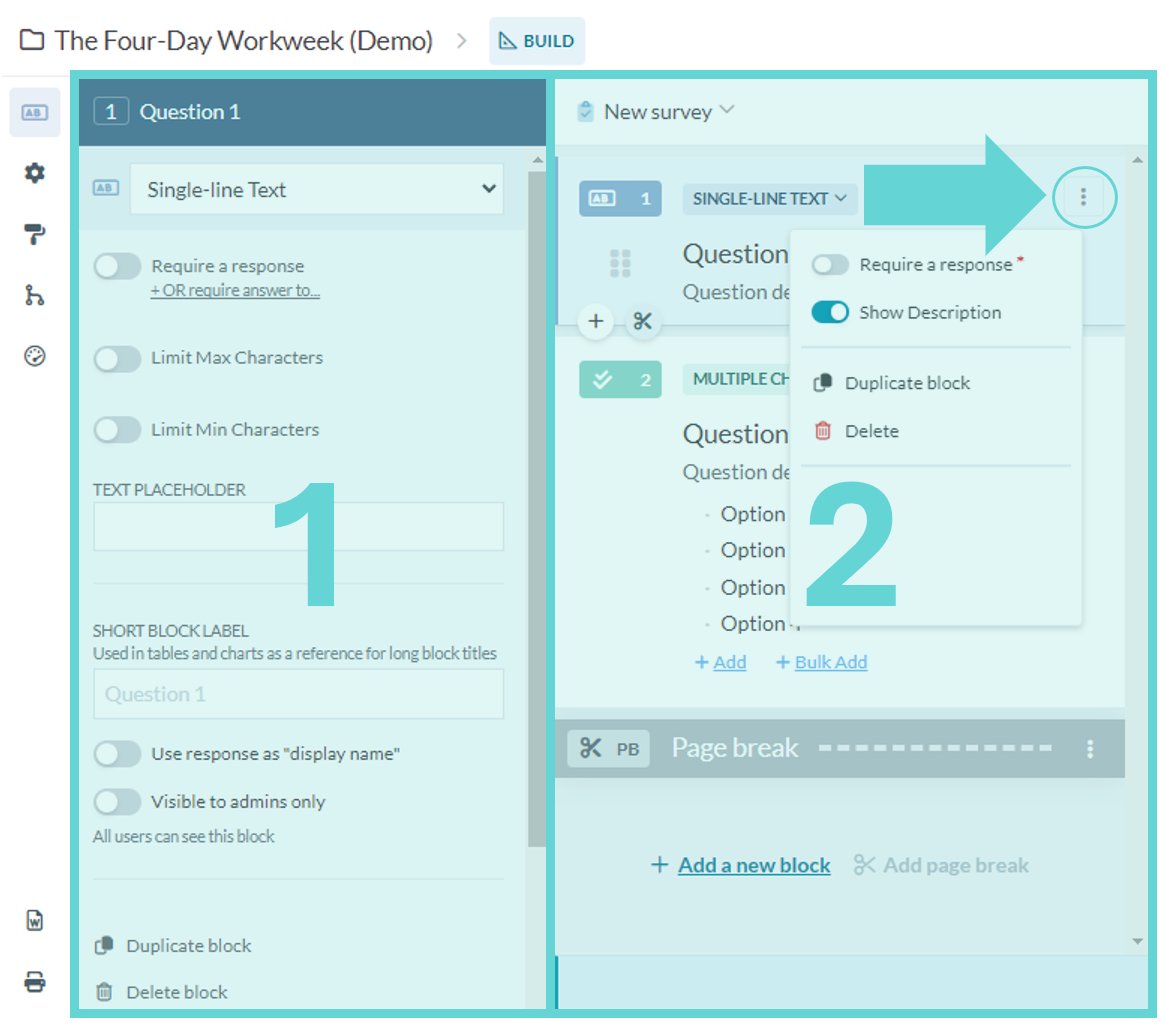Click the block 2 Question description text

[736, 472]
